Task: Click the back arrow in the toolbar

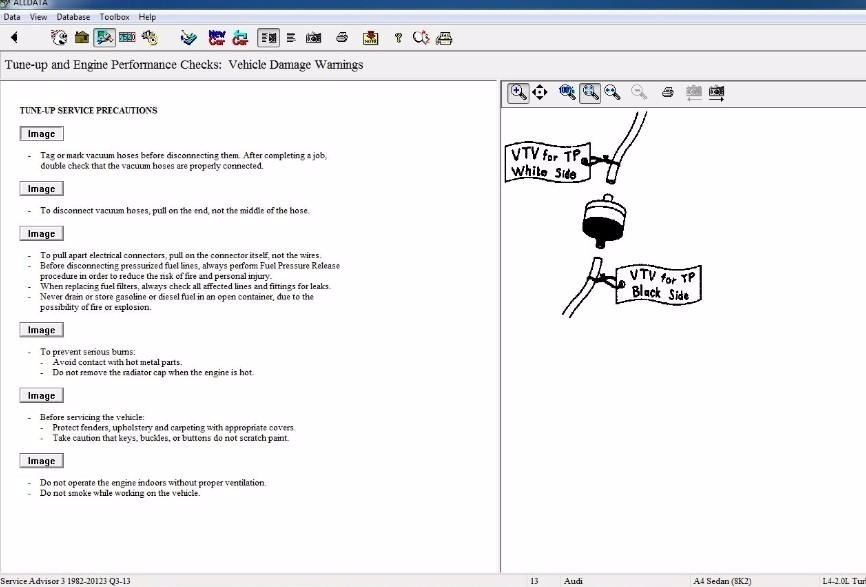Action: [14, 38]
